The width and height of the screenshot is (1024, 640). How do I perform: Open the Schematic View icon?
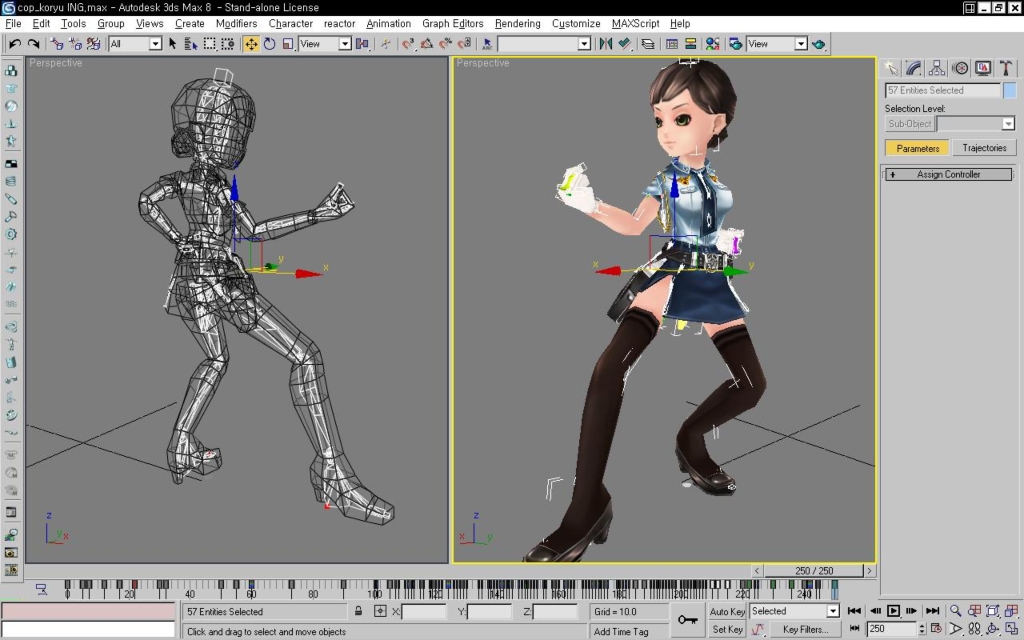[x=690, y=44]
